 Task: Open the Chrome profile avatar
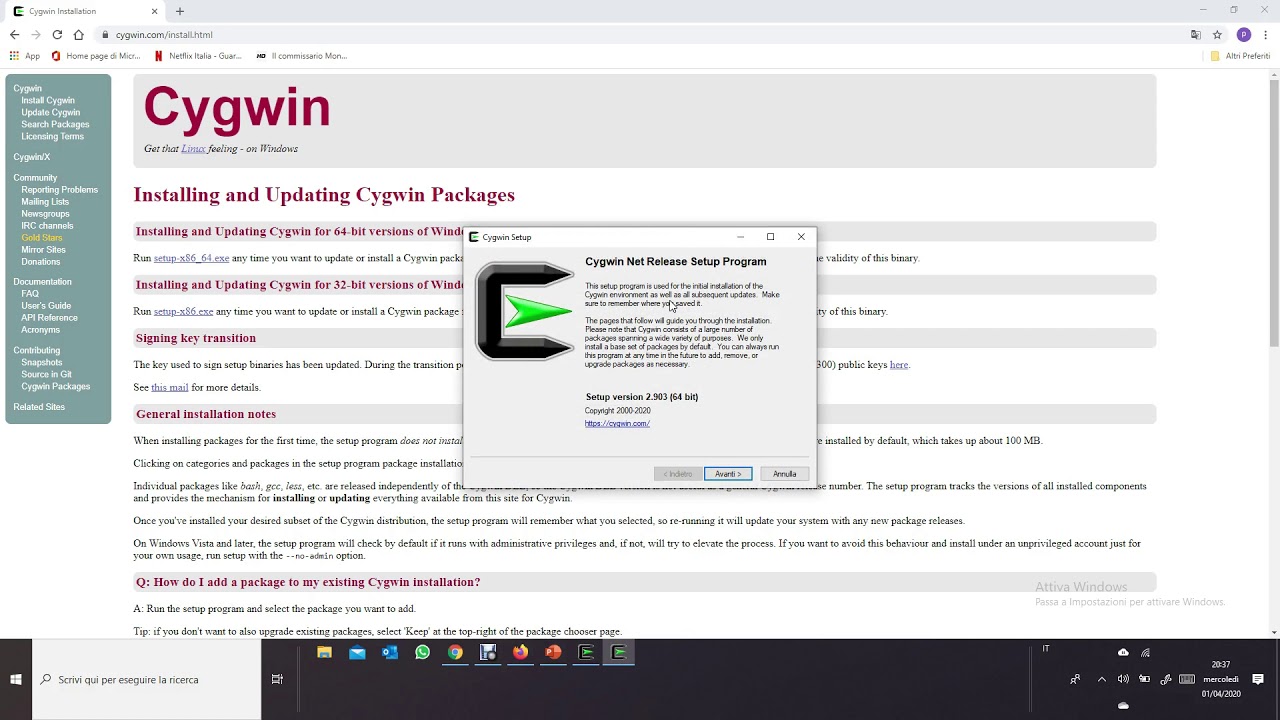pyautogui.click(x=1244, y=34)
